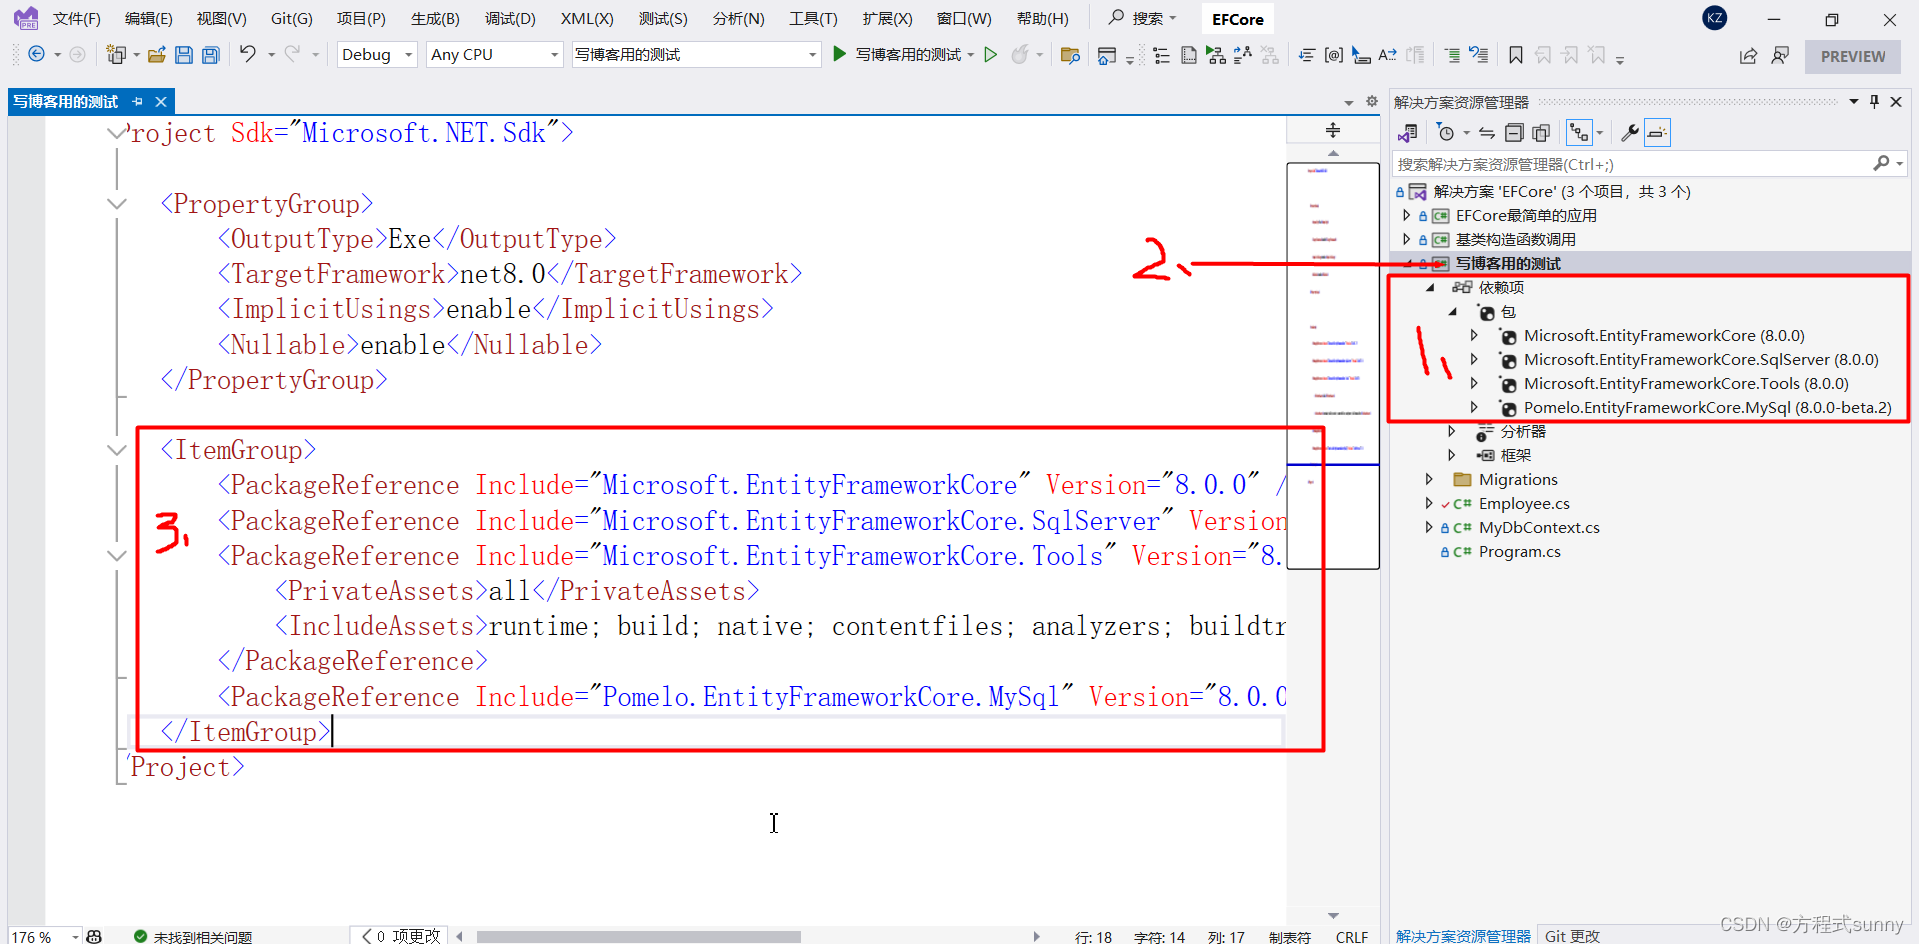Screen dimensions: 1919x944
Task: Select the Program.cs file in the tree
Action: coord(1519,551)
